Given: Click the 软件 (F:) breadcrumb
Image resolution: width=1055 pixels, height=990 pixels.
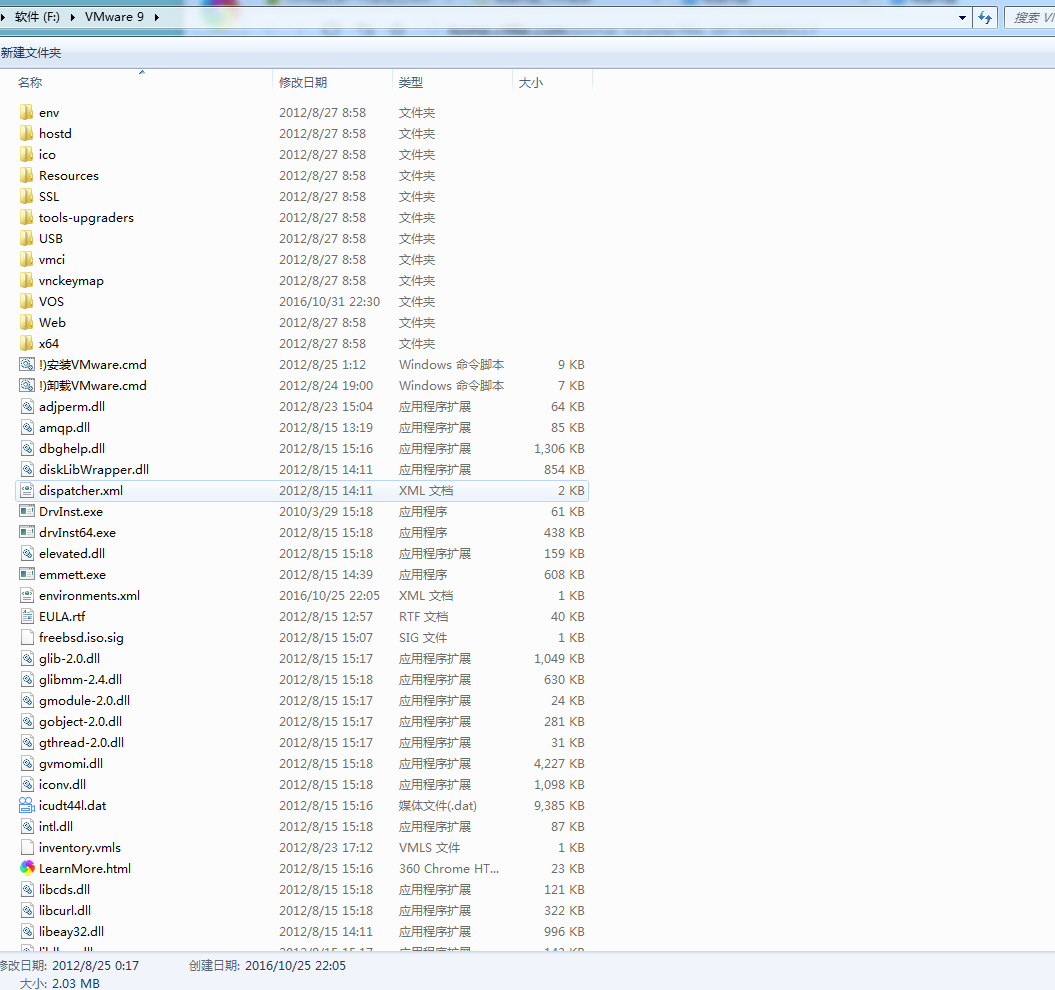Looking at the screenshot, I should click(37, 17).
